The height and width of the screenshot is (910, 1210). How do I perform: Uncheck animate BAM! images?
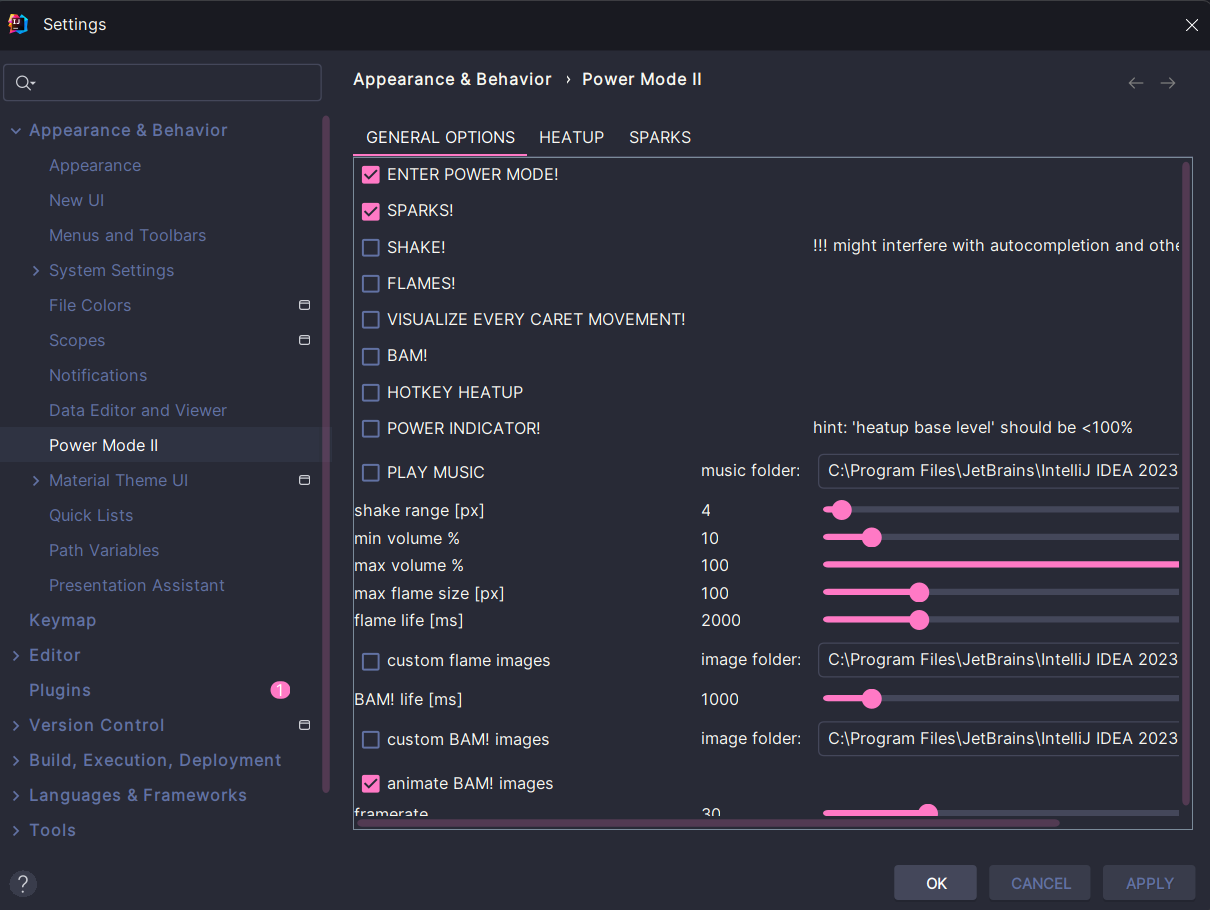click(371, 784)
